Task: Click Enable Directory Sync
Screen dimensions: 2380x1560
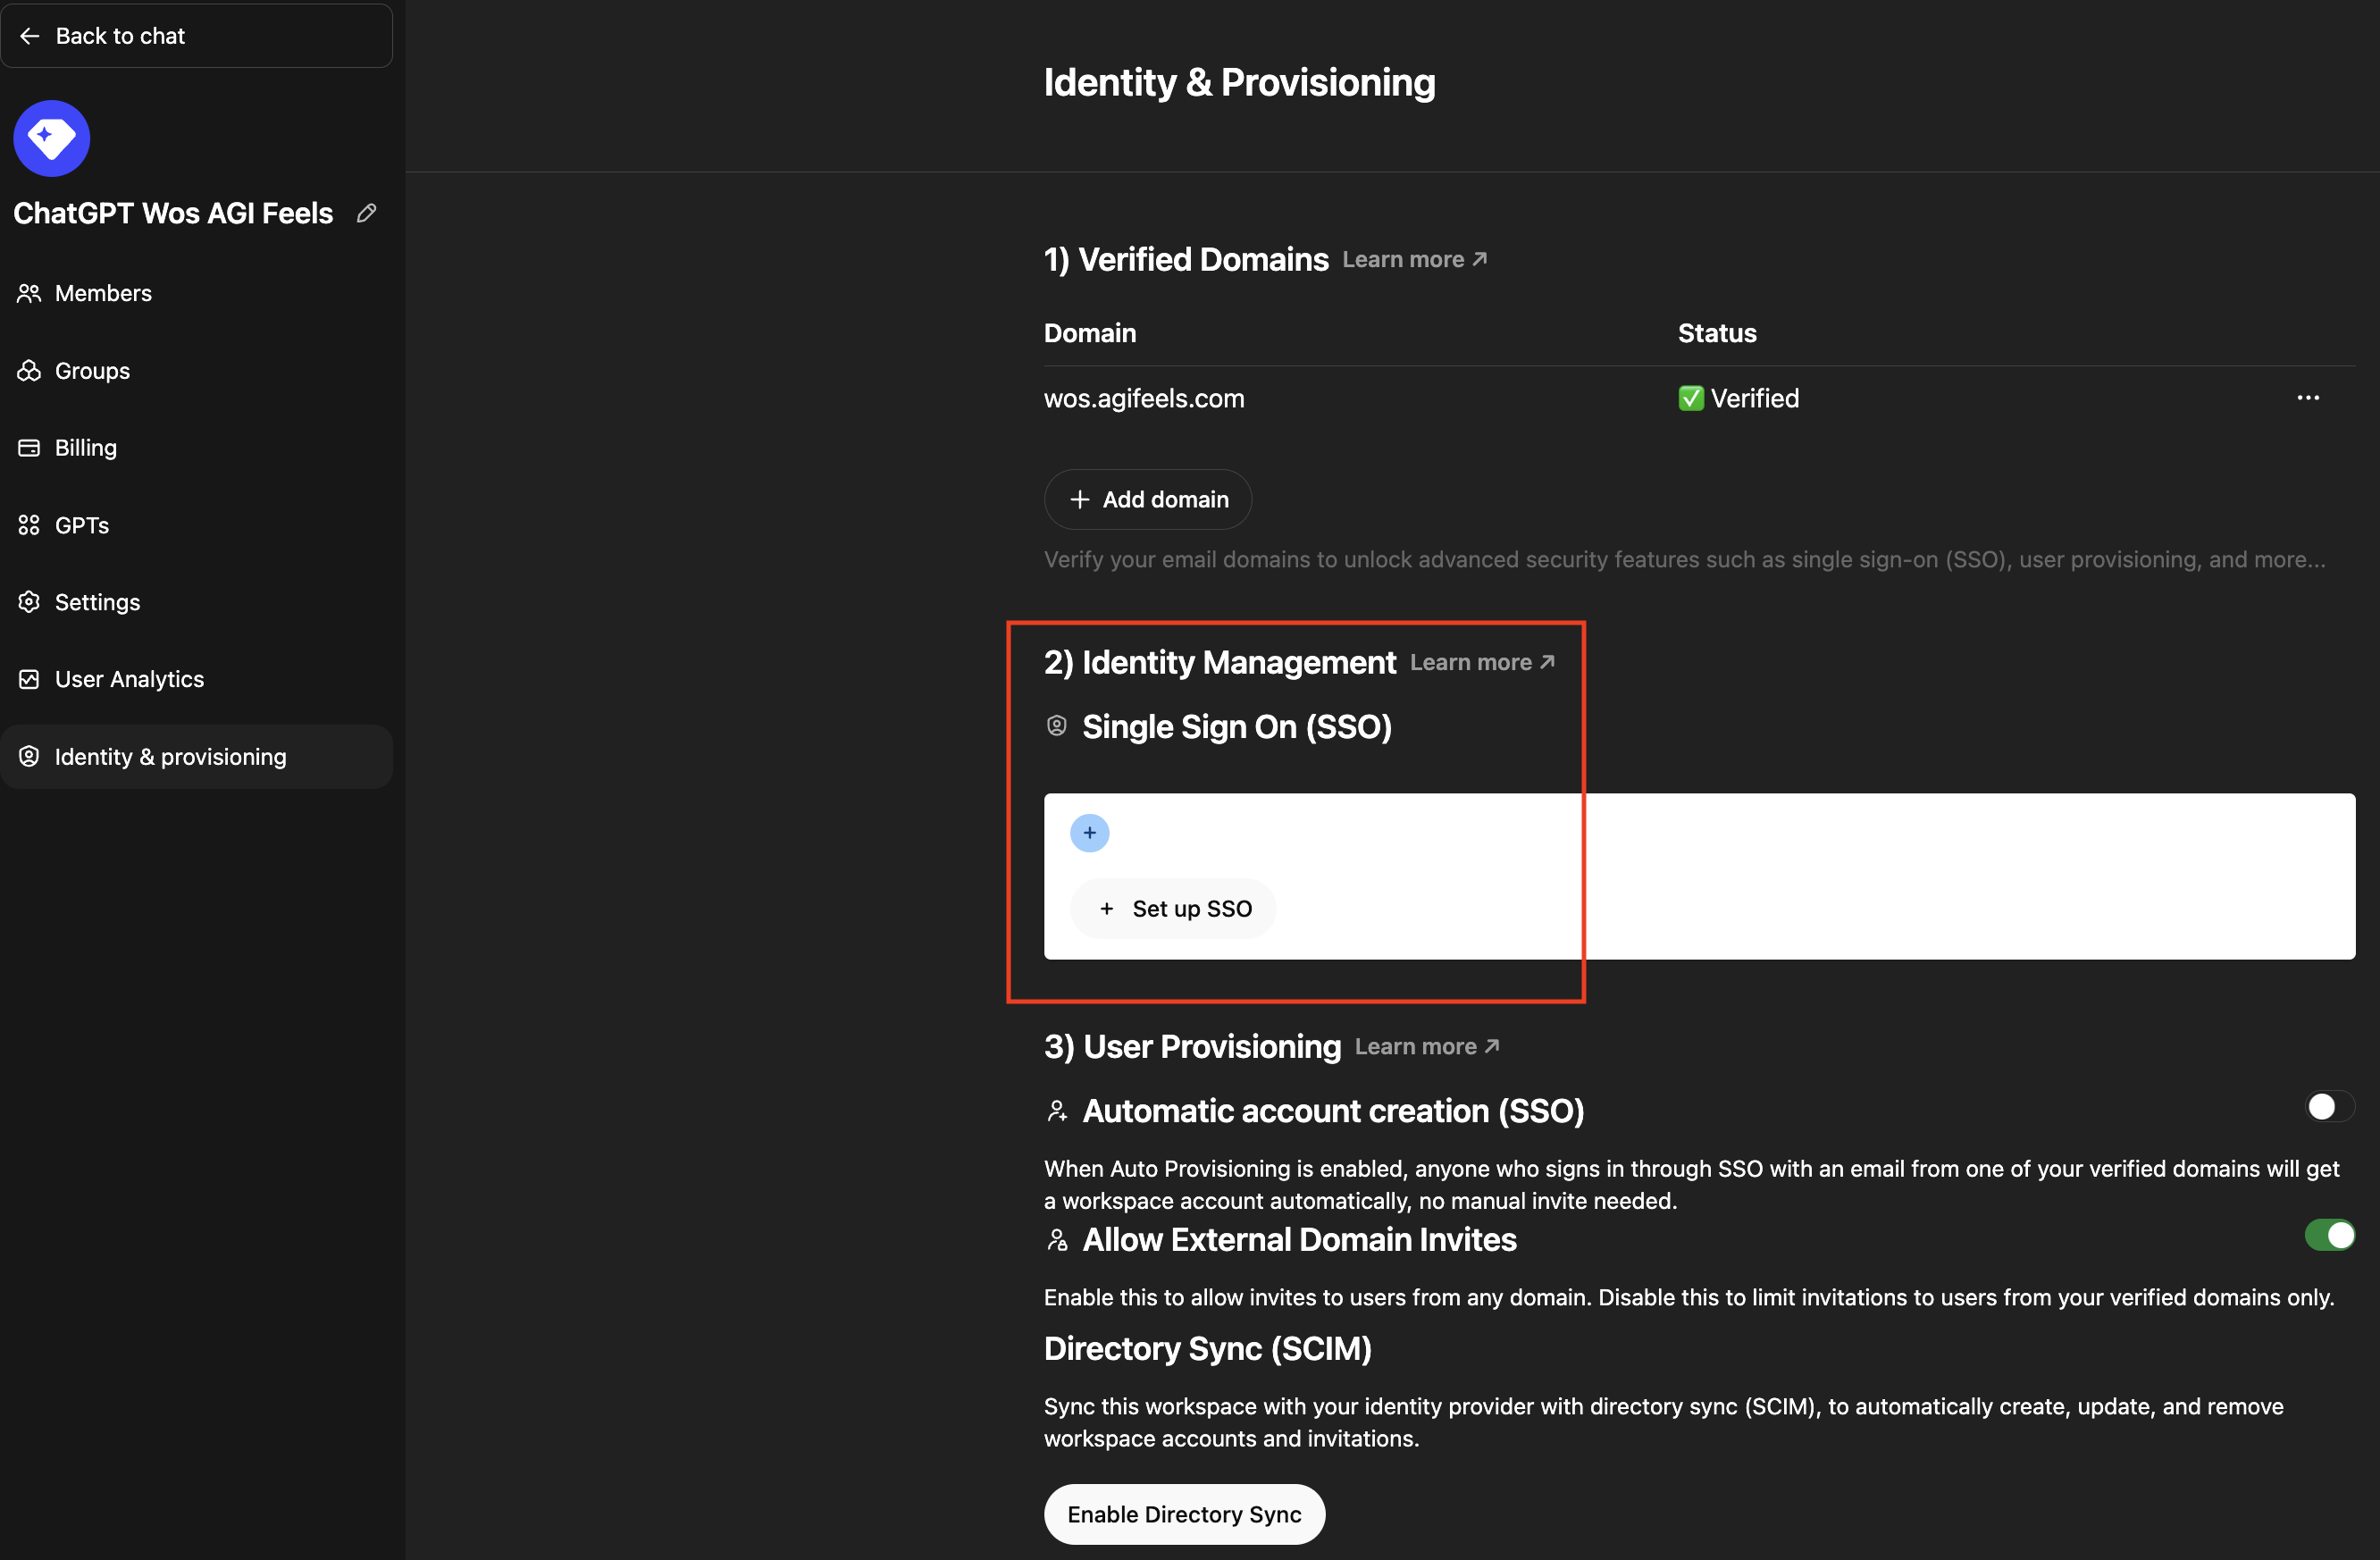Action: (1184, 1514)
